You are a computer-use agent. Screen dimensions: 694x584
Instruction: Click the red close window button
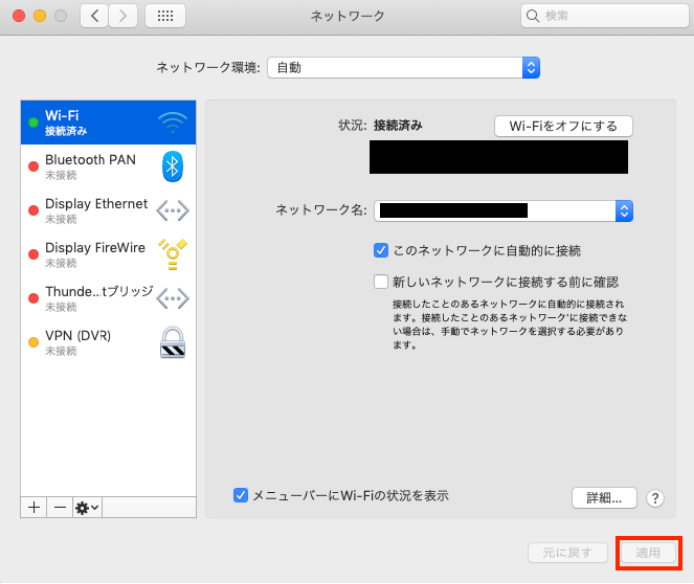coord(19,16)
